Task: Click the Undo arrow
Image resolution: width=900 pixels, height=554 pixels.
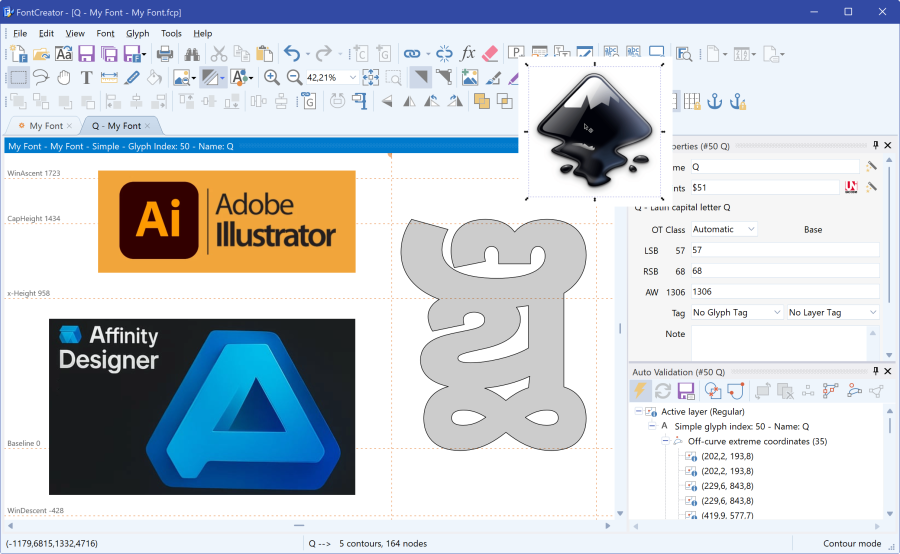Action: pyautogui.click(x=292, y=54)
